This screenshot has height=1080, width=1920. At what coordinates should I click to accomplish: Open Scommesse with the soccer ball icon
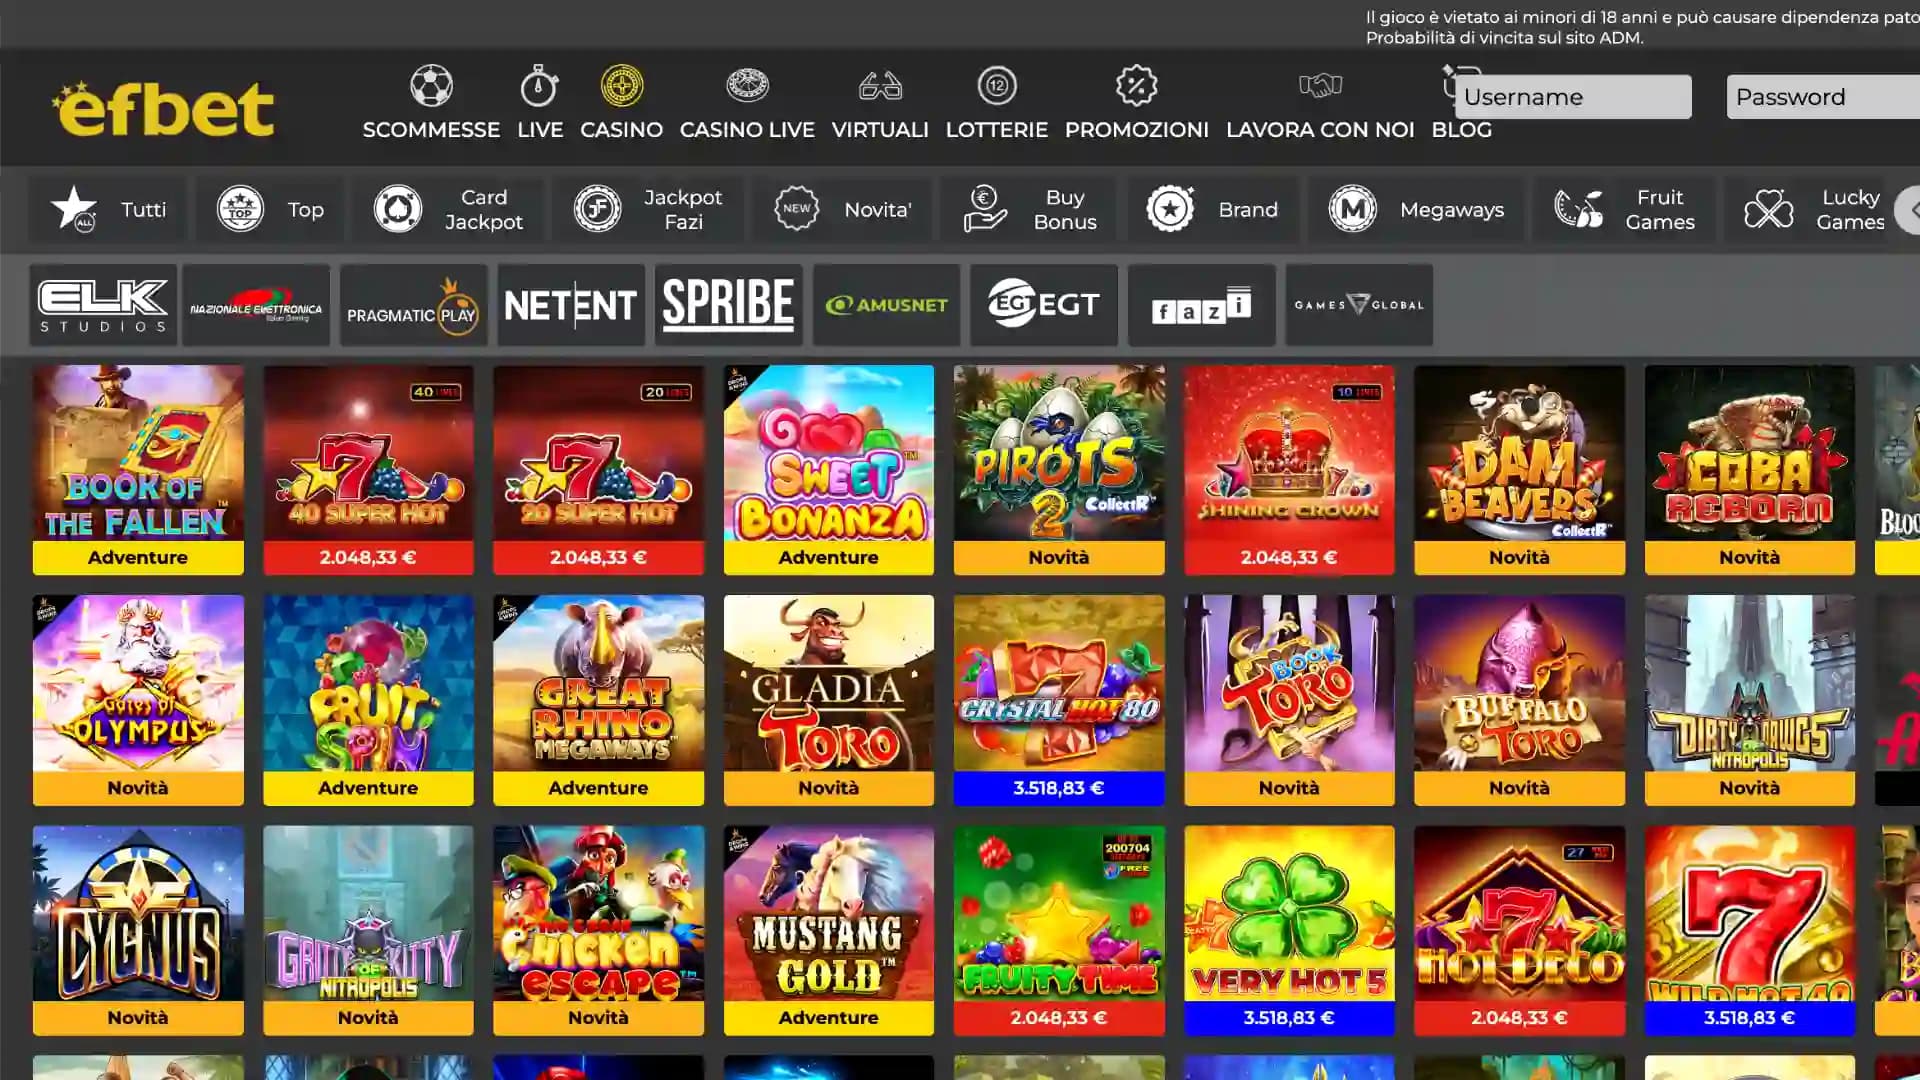click(x=430, y=86)
